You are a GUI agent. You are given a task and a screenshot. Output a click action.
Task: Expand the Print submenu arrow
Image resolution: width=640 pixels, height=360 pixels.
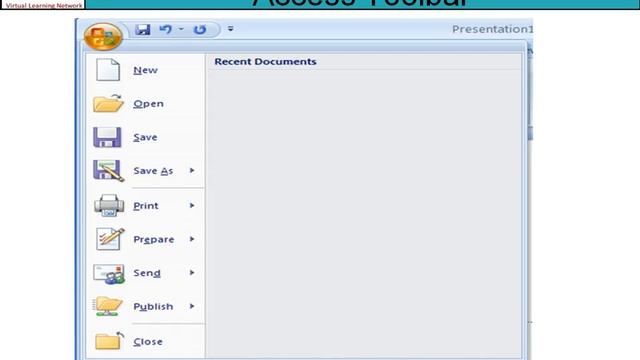click(192, 205)
